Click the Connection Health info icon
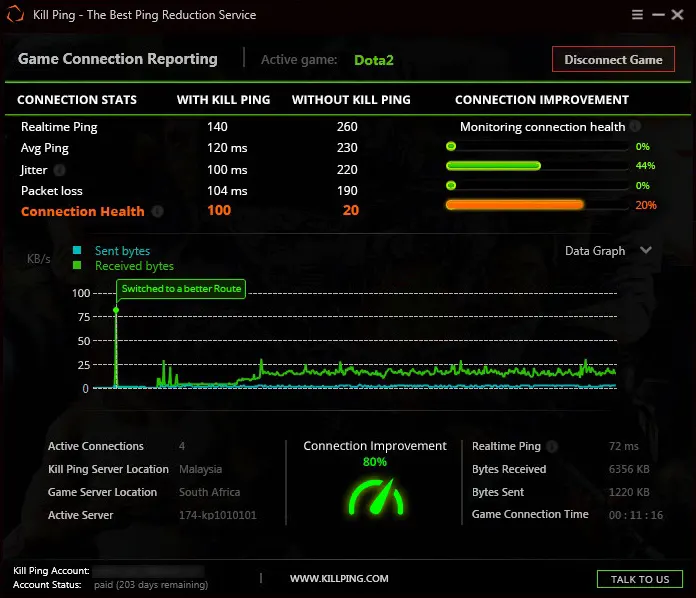 point(158,211)
